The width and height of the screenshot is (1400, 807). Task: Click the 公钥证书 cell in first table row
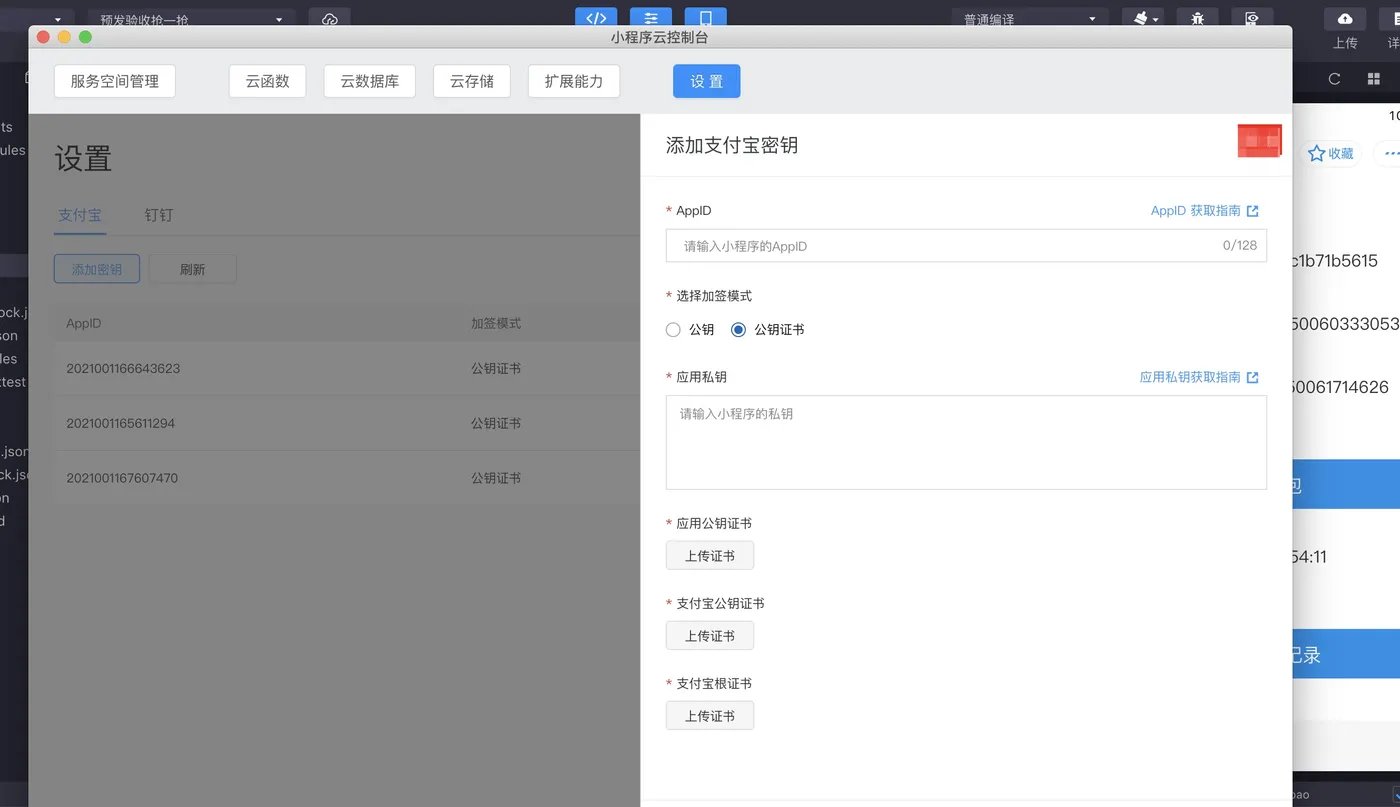496,368
